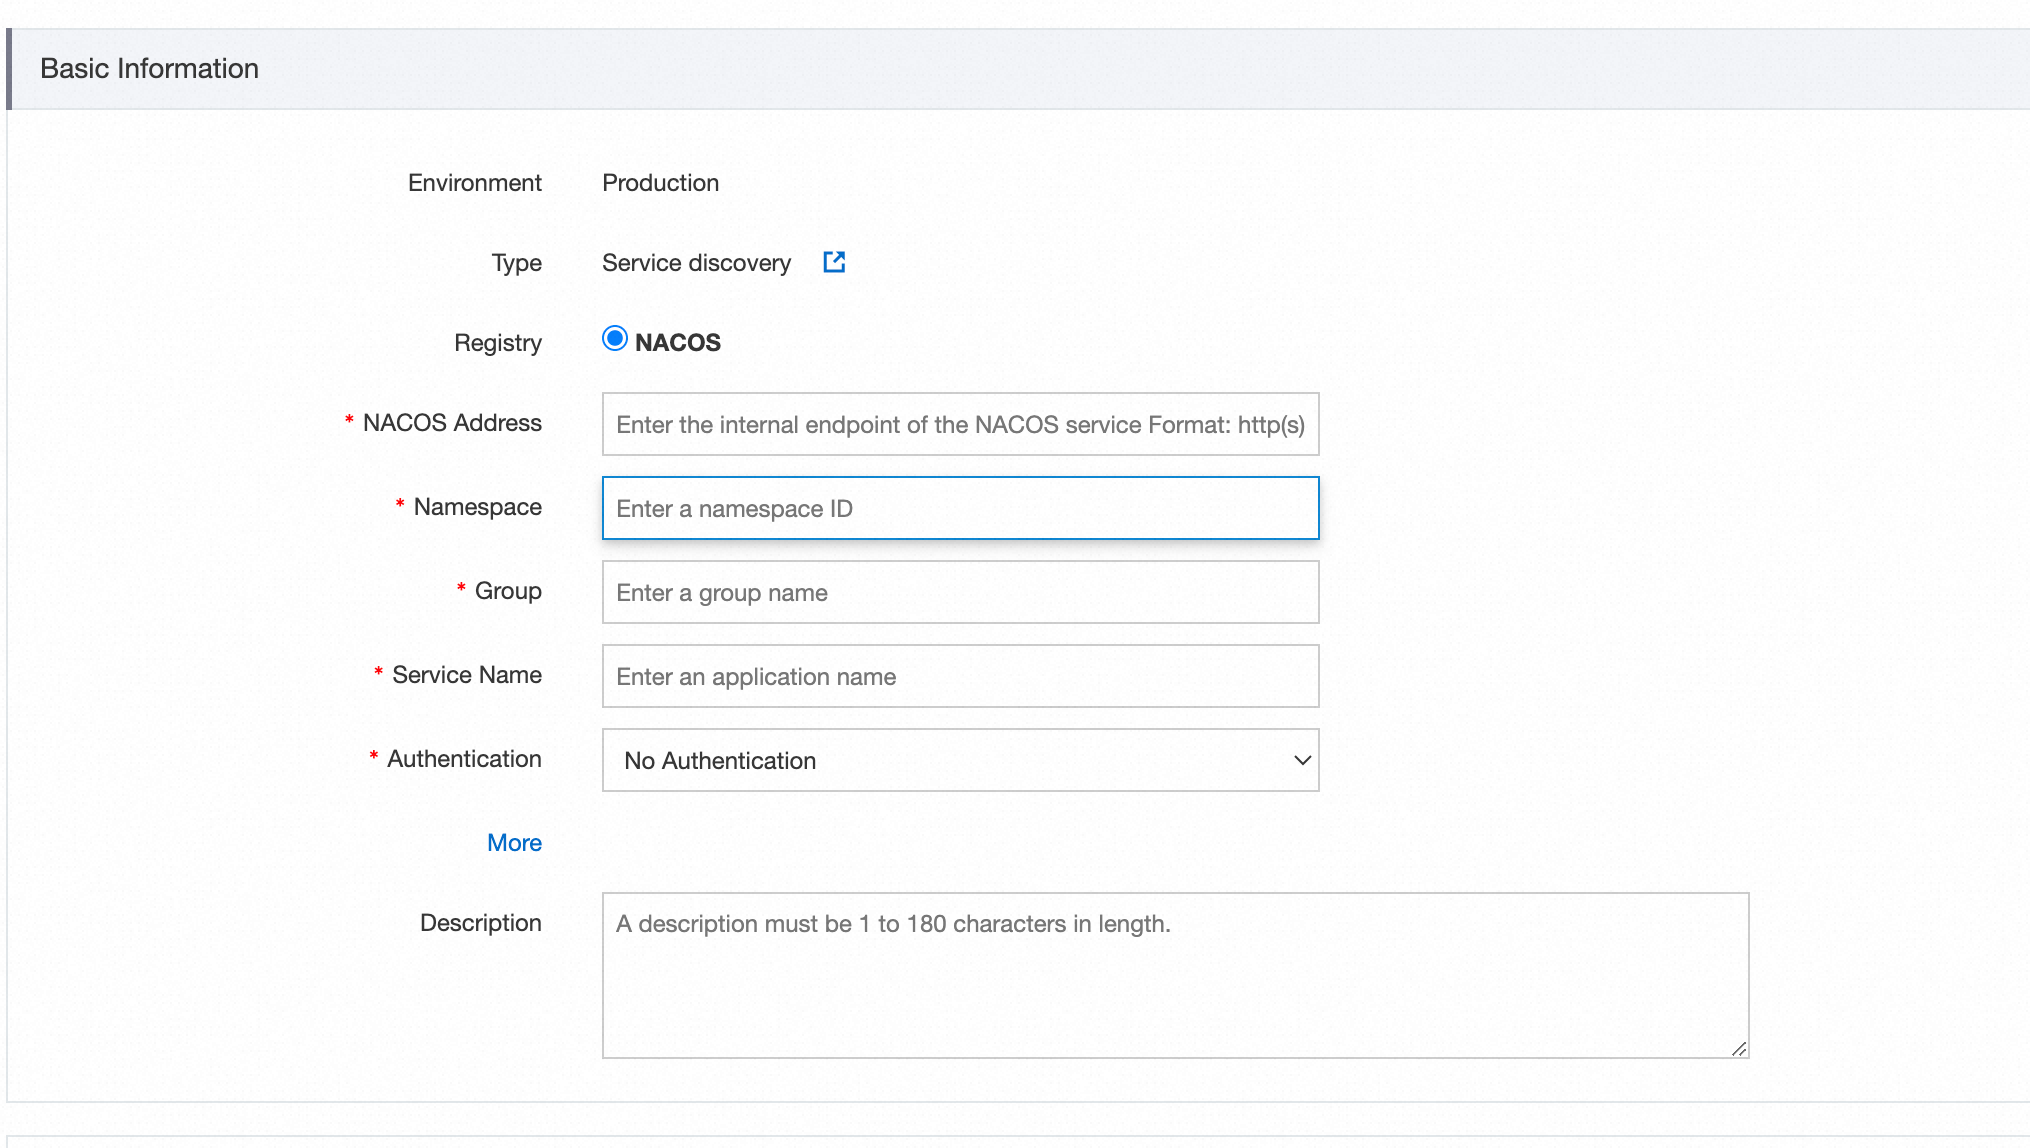The image size is (2030, 1148).
Task: Click into the Namespace ID field
Action: (960, 508)
